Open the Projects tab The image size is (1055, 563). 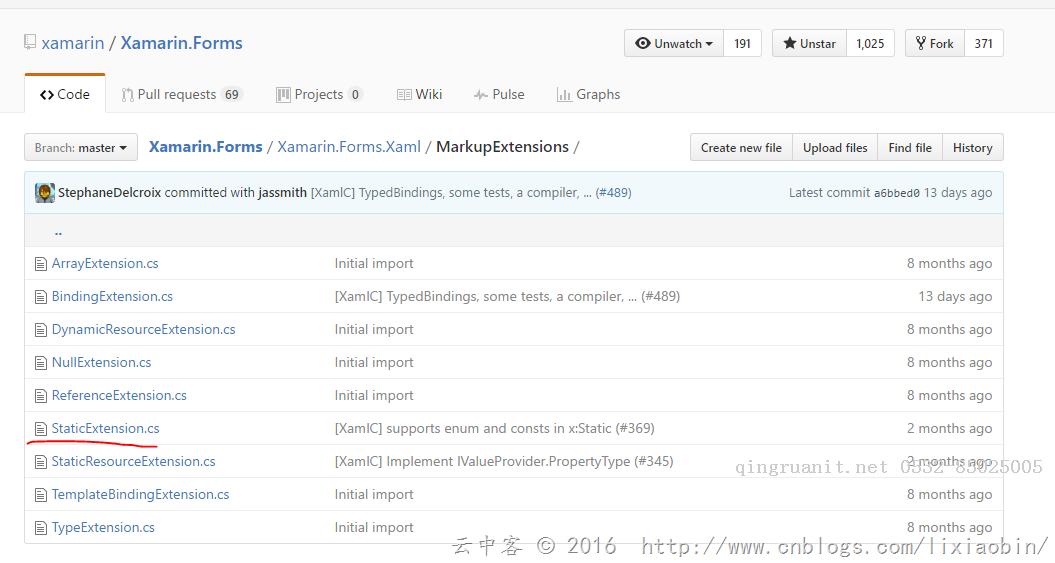coord(319,94)
